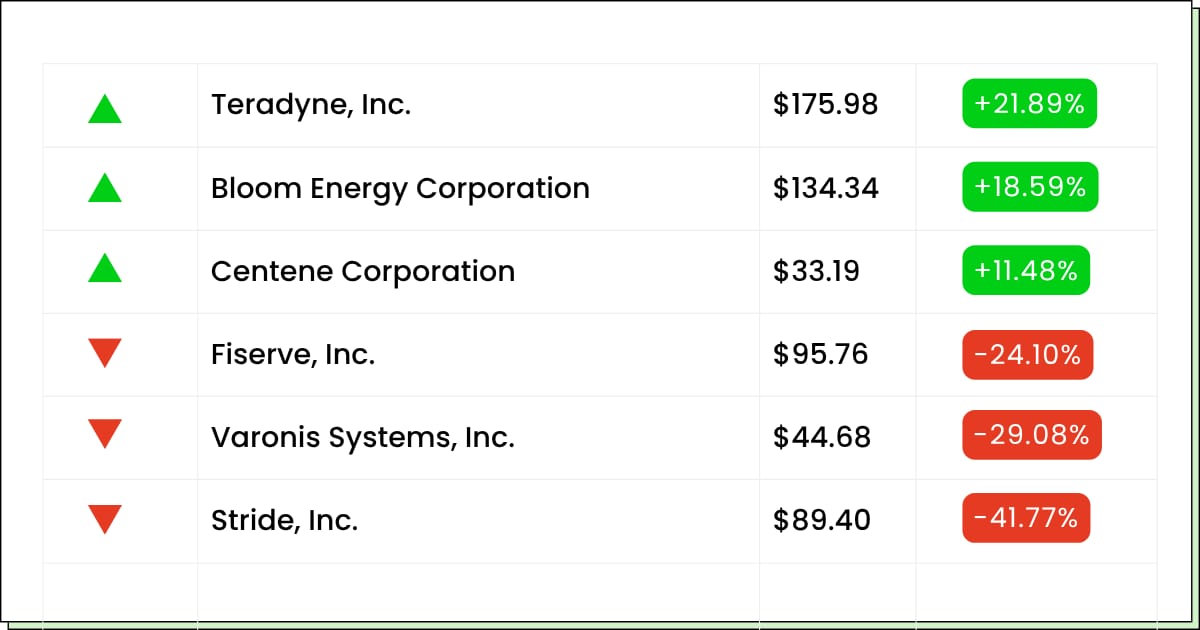1200x630 pixels.
Task: Click the green up arrow beside Bloom Energy
Action: tap(105, 187)
